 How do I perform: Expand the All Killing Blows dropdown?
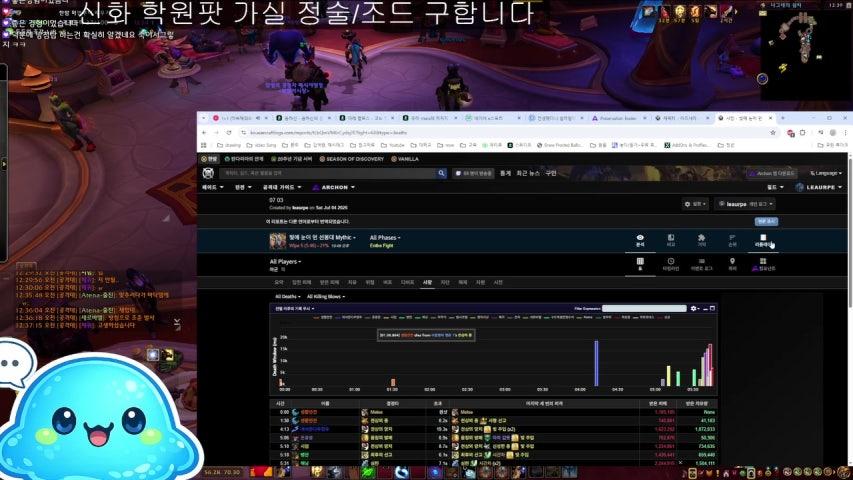[x=325, y=297]
